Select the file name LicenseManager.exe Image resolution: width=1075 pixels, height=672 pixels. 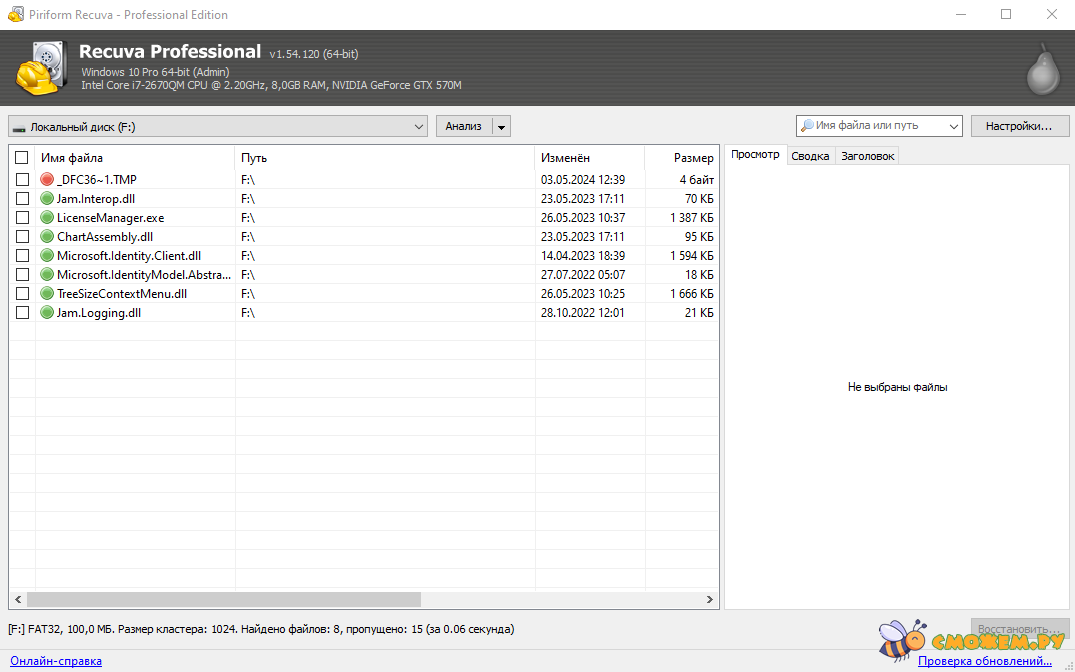click(x=110, y=218)
